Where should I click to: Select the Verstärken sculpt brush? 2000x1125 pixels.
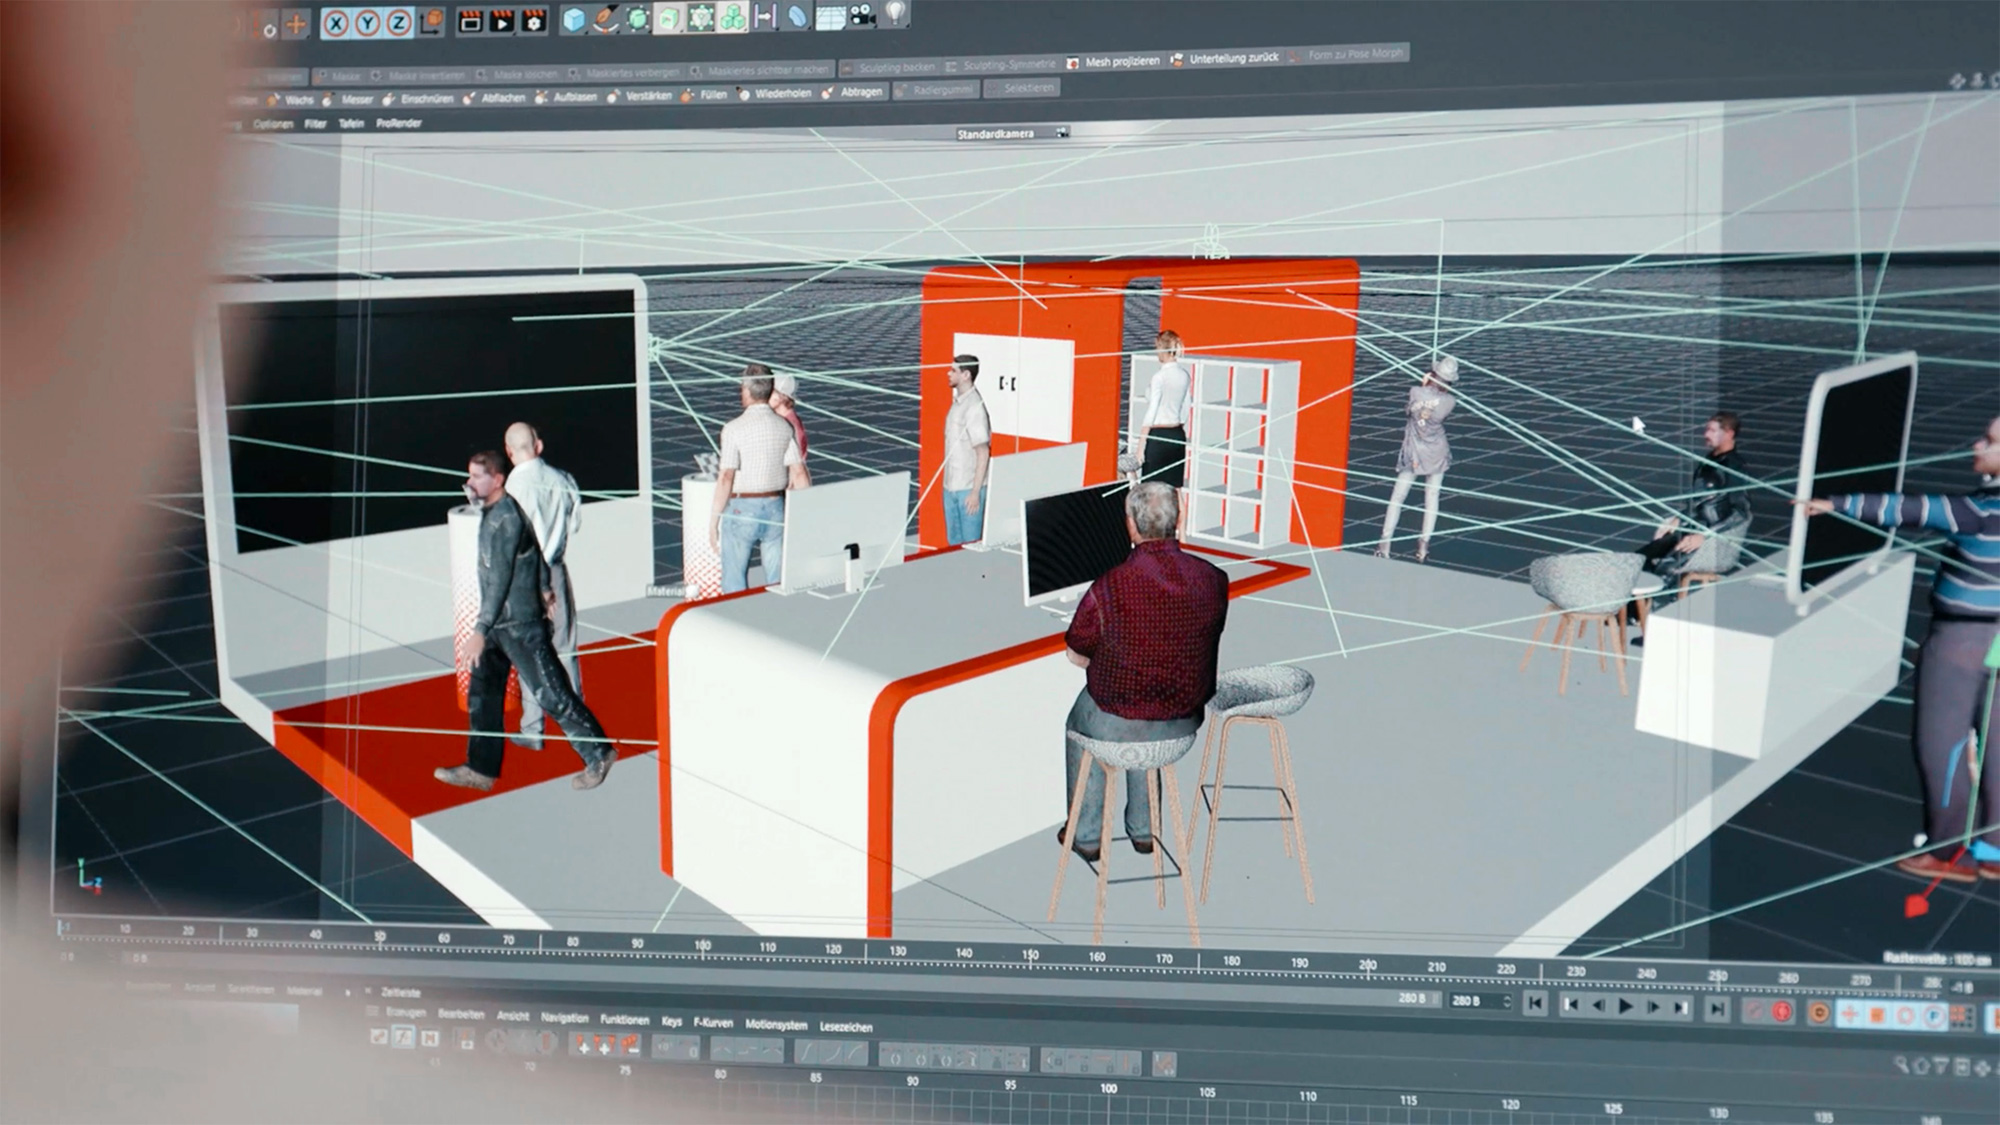click(640, 96)
